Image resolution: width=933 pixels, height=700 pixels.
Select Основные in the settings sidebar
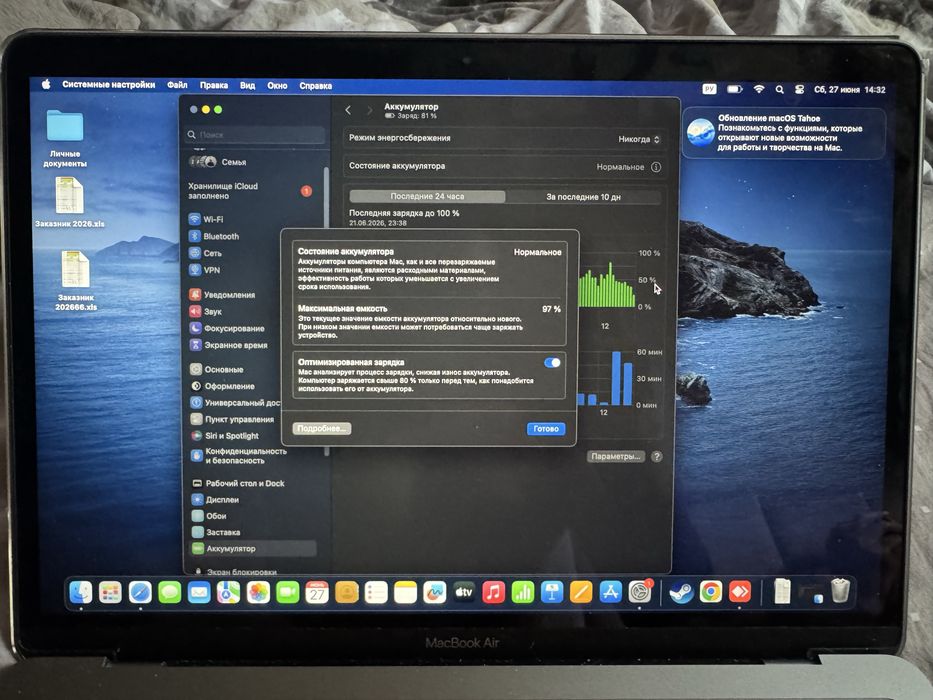(217, 370)
